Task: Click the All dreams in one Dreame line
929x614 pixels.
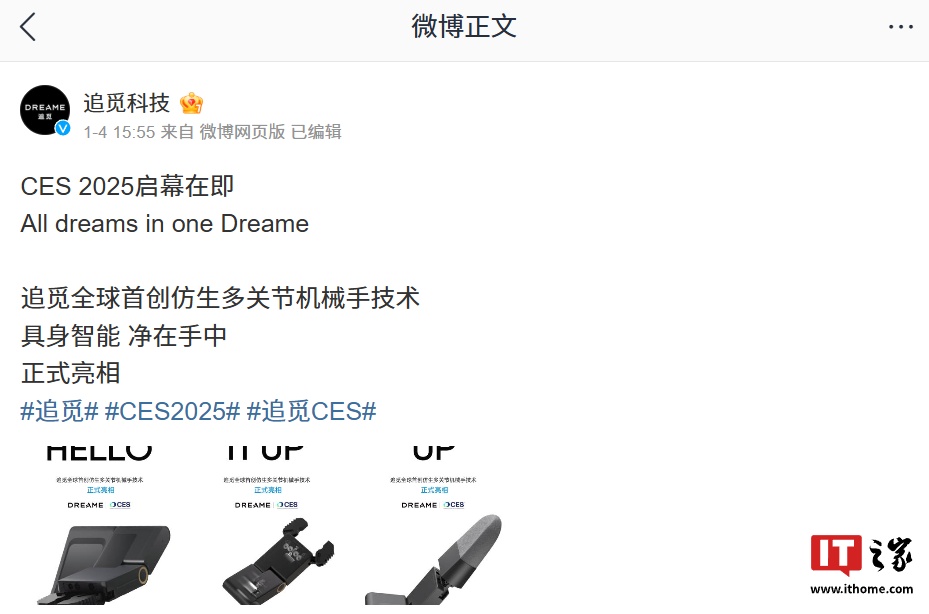Action: [165, 224]
